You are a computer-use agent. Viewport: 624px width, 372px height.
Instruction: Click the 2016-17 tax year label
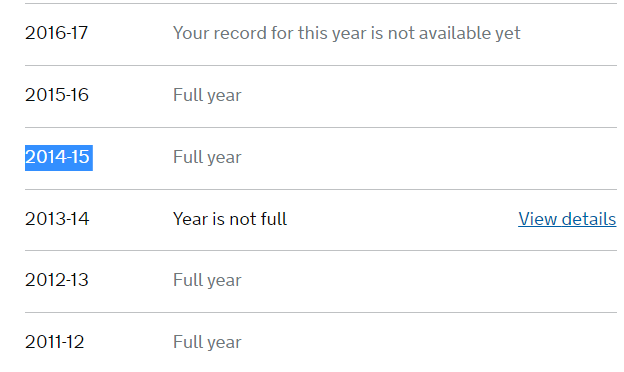[x=56, y=33]
